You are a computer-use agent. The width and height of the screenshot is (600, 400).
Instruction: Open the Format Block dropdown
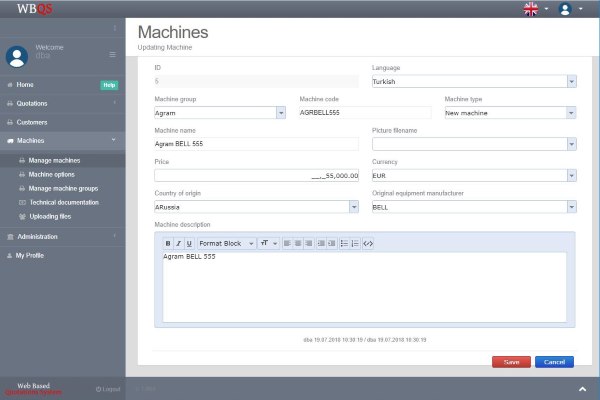click(x=226, y=243)
